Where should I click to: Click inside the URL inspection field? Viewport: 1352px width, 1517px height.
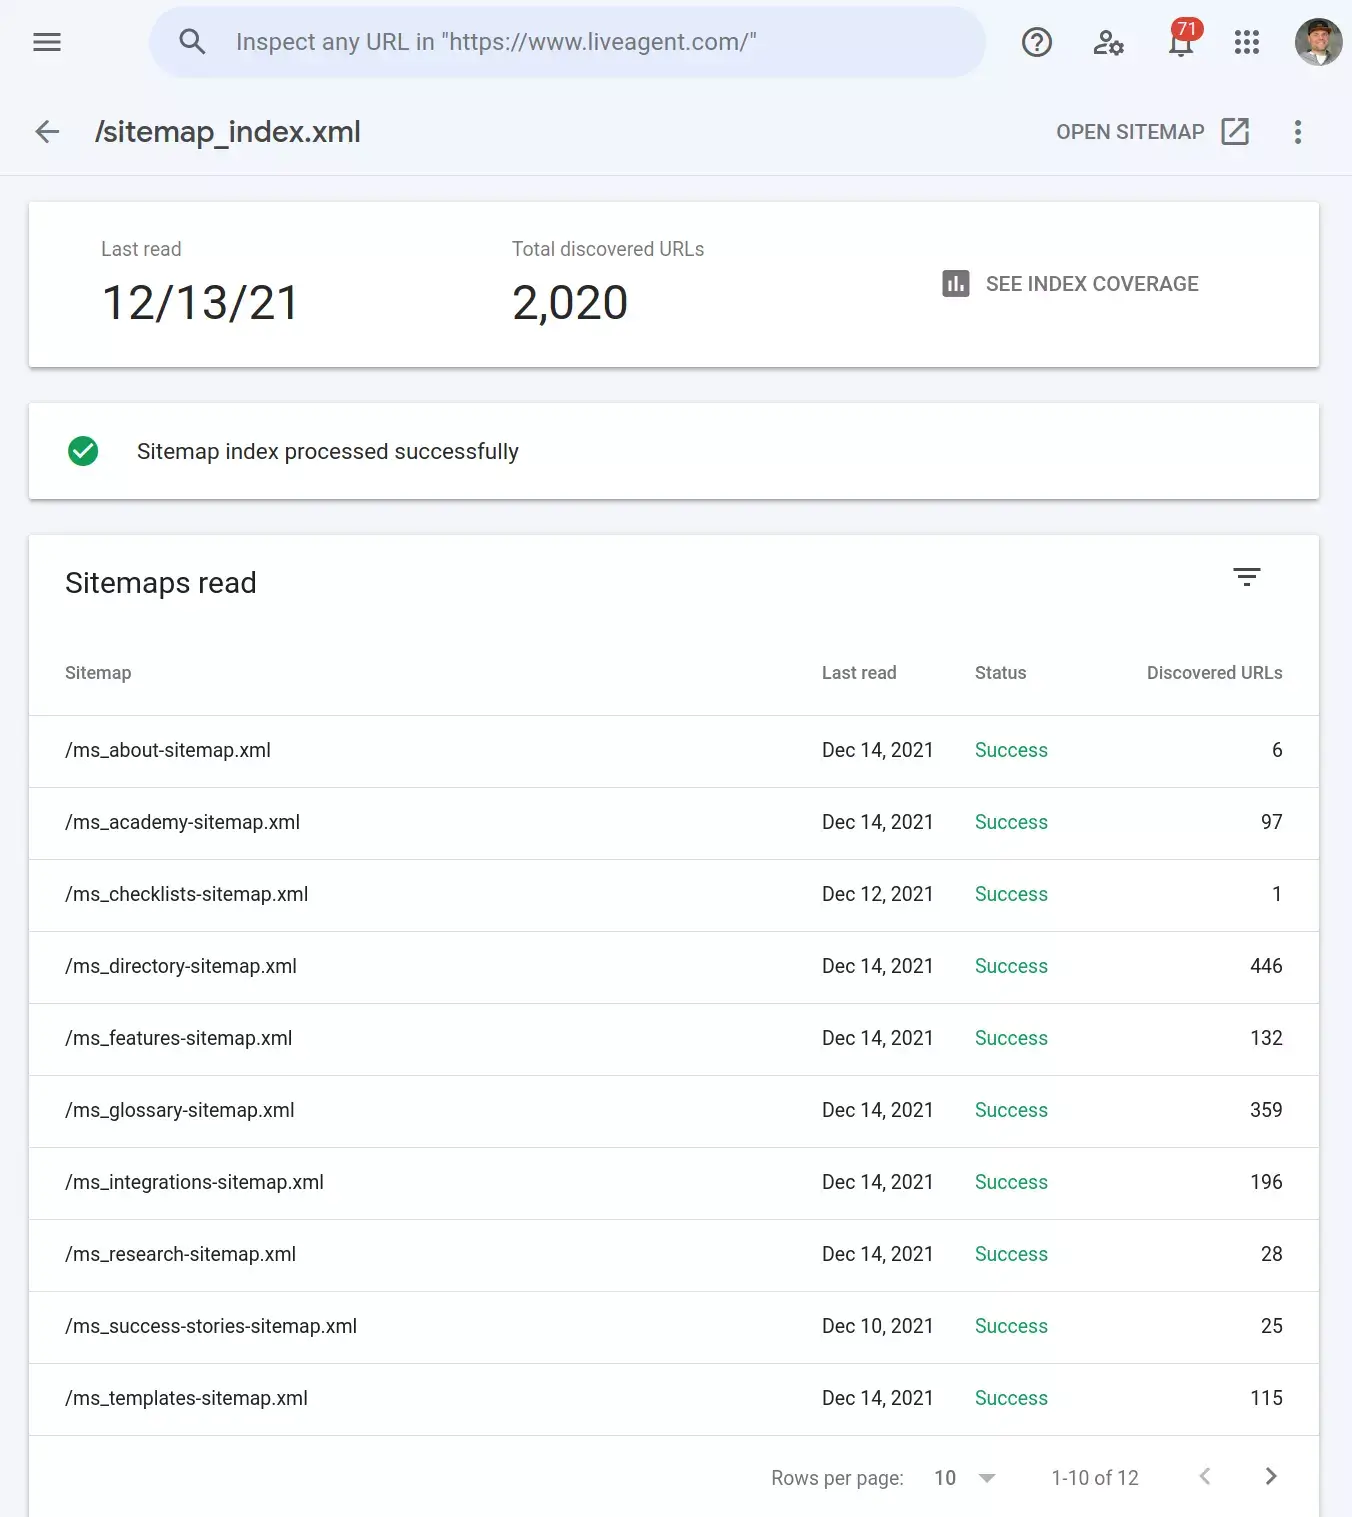click(566, 42)
